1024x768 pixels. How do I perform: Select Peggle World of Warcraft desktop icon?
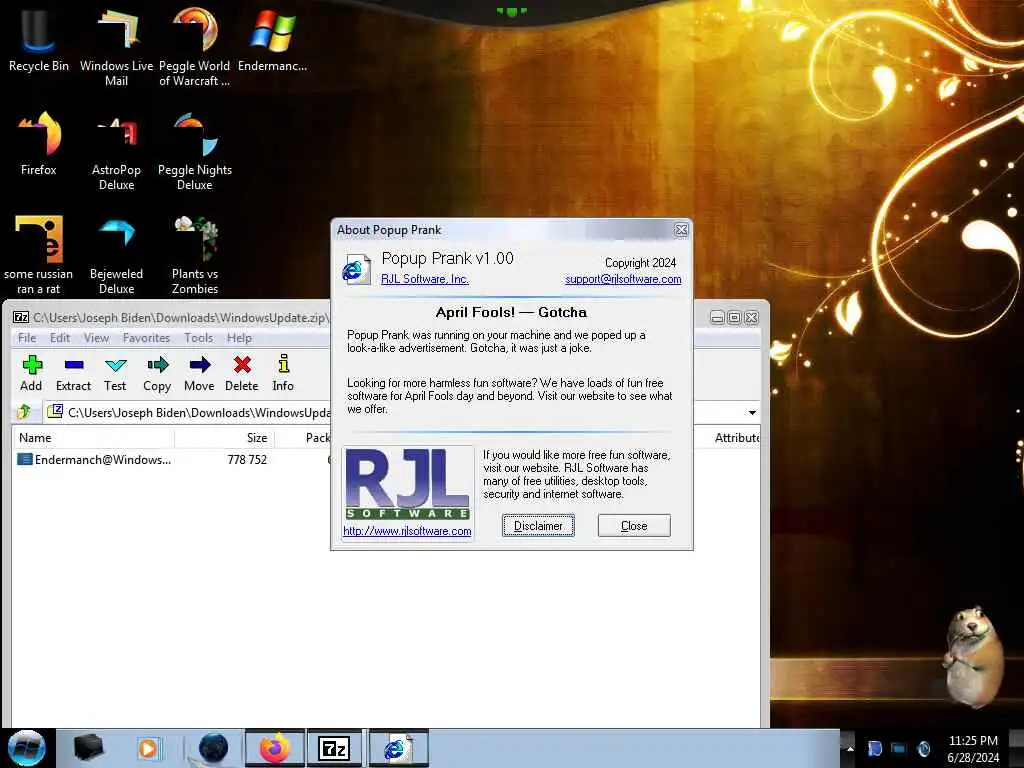coord(195,46)
